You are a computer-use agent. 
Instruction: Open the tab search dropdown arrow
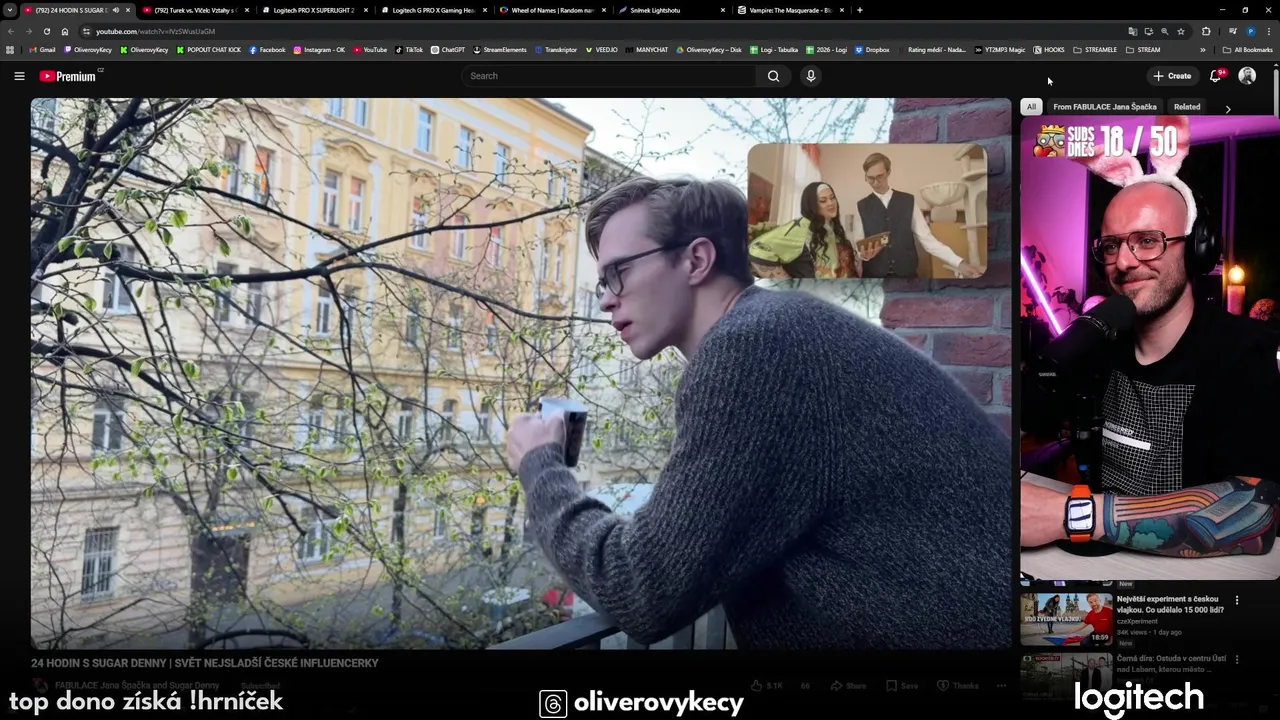coord(10,10)
